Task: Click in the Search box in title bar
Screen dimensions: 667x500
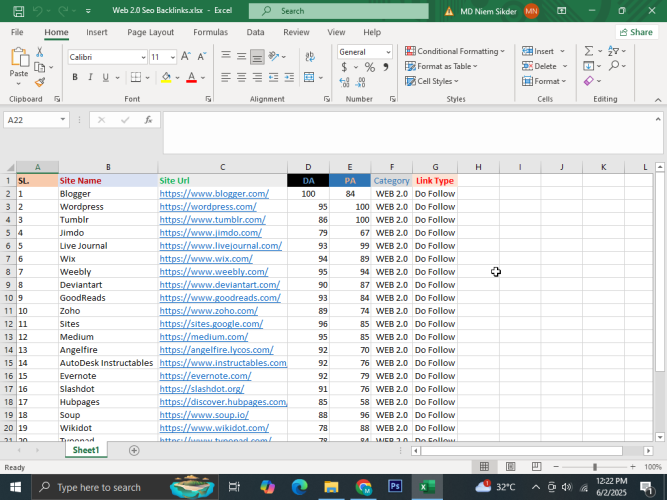Action: 339,11
